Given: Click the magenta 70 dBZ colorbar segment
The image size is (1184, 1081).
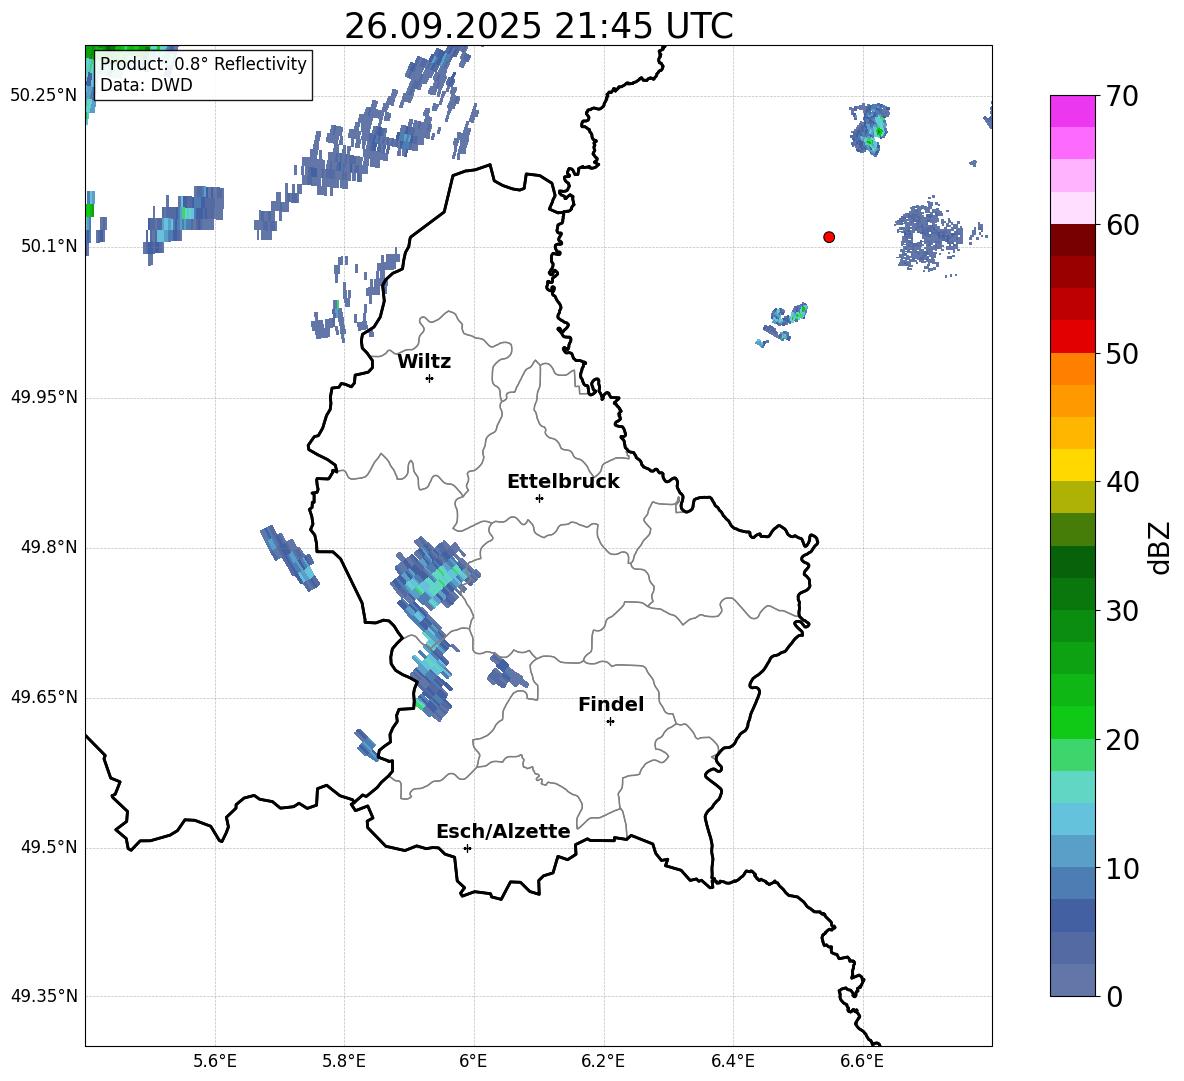Looking at the screenshot, I should click(x=1072, y=111).
